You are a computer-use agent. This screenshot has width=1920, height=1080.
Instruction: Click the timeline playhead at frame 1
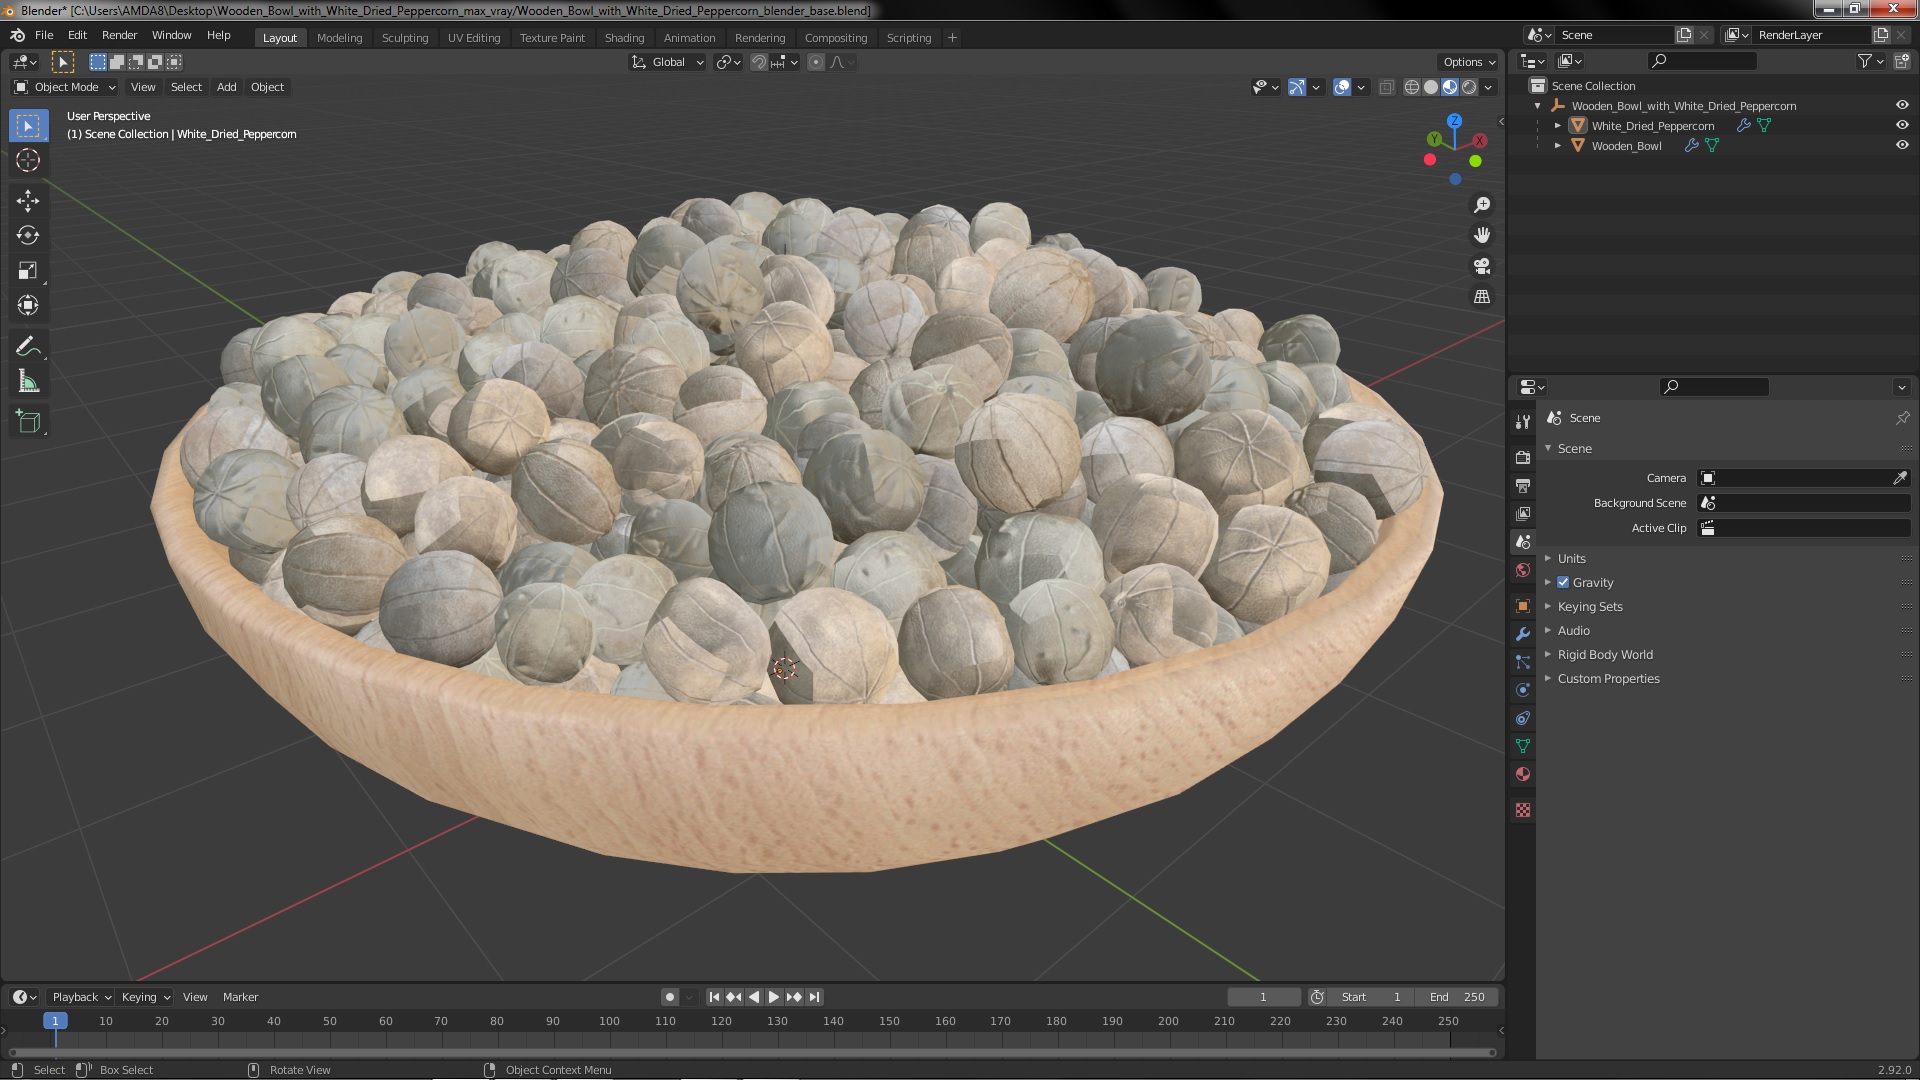(55, 1021)
